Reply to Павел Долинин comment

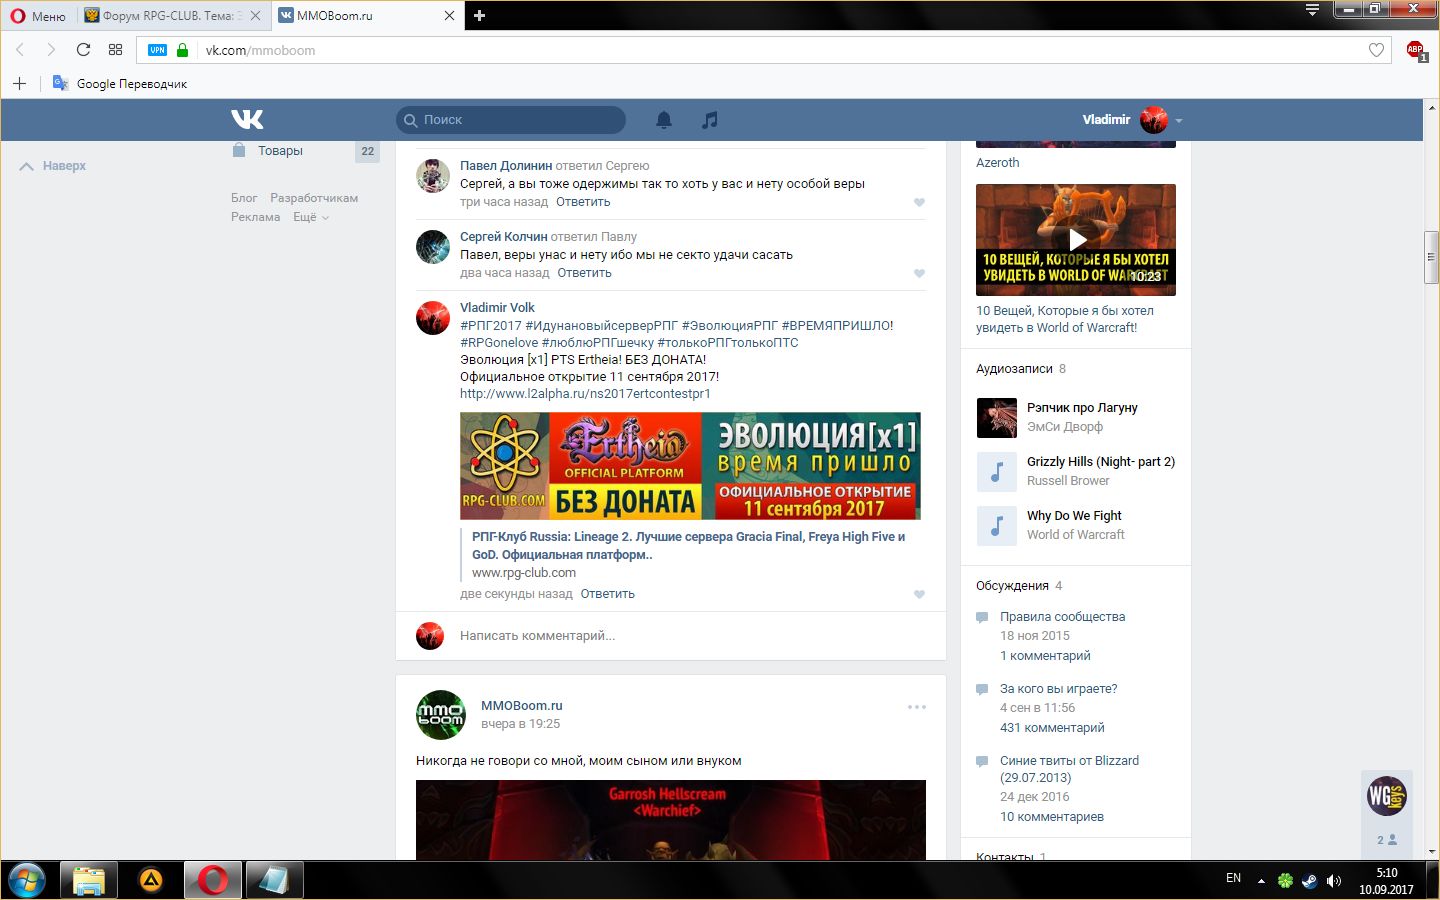point(583,202)
